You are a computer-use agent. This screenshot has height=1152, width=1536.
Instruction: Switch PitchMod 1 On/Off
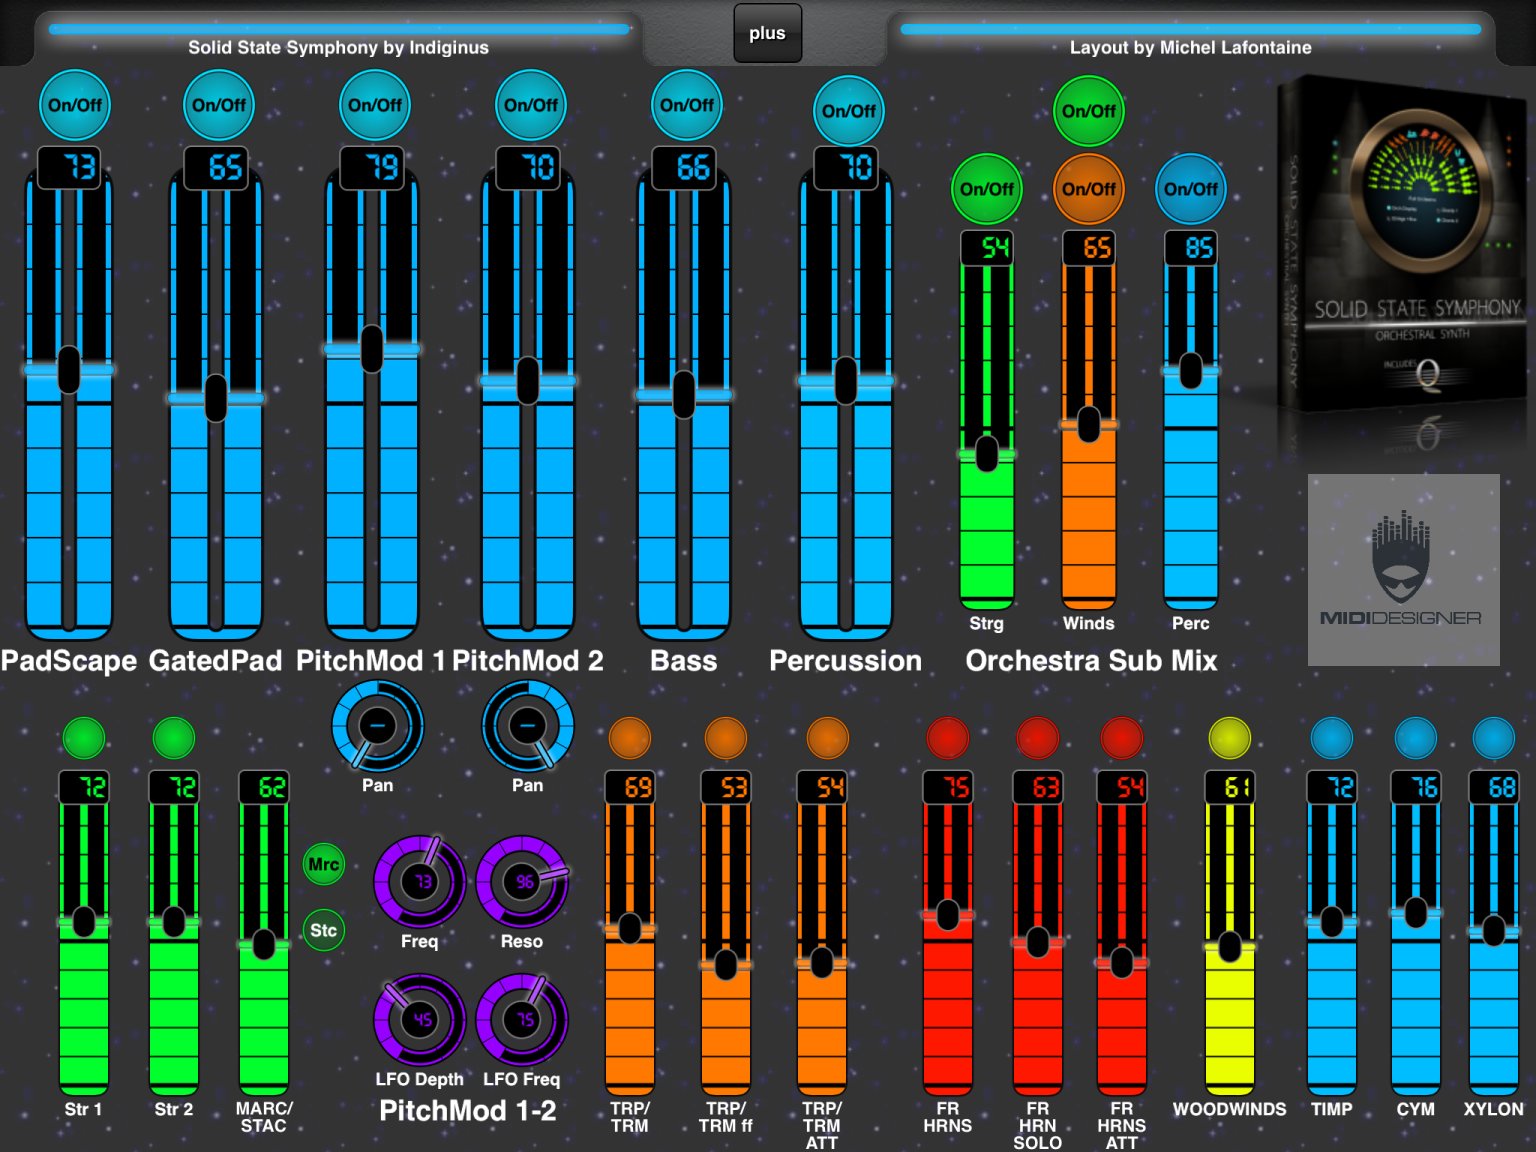coord(375,105)
